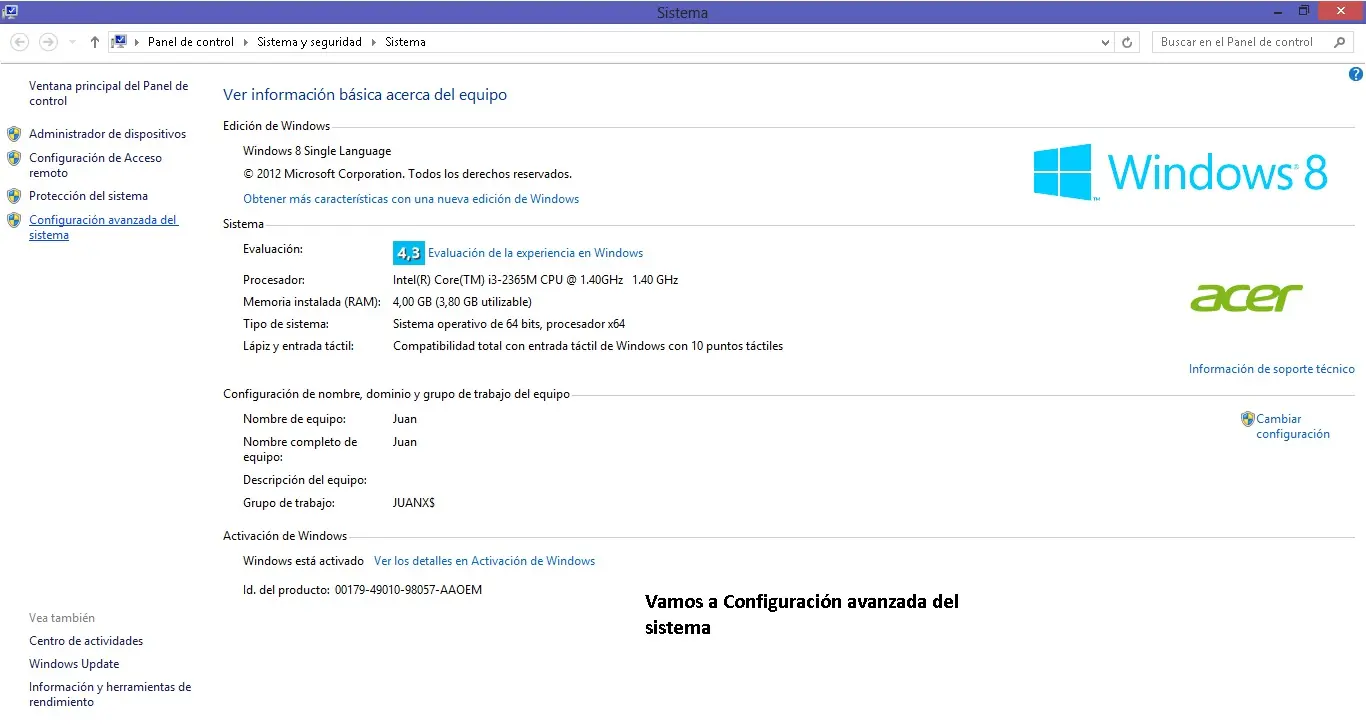Open Configuración de Acceso remoto
Image resolution: width=1366 pixels, height=728 pixels.
[x=95, y=165]
